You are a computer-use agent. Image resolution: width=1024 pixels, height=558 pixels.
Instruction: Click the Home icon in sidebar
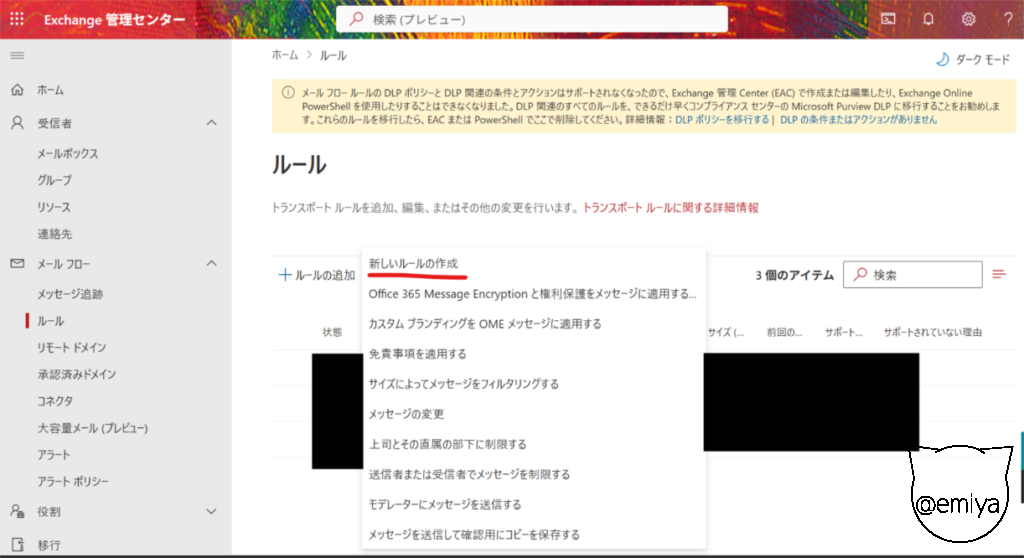click(x=17, y=90)
